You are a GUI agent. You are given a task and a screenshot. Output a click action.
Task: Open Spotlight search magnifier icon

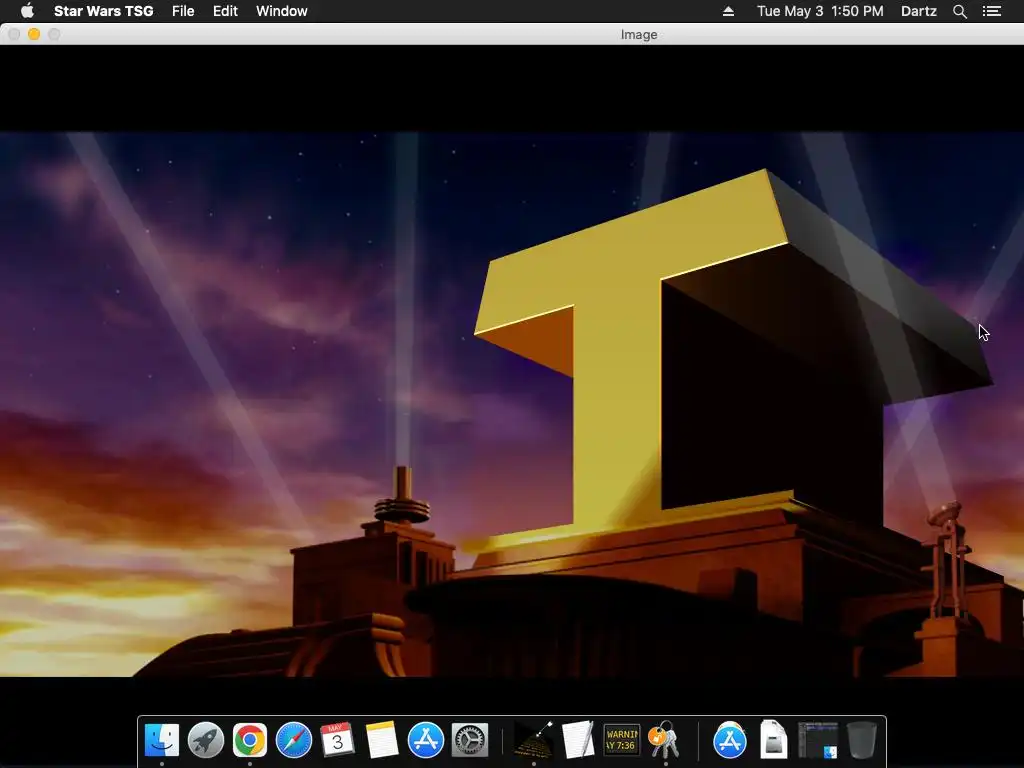[959, 11]
